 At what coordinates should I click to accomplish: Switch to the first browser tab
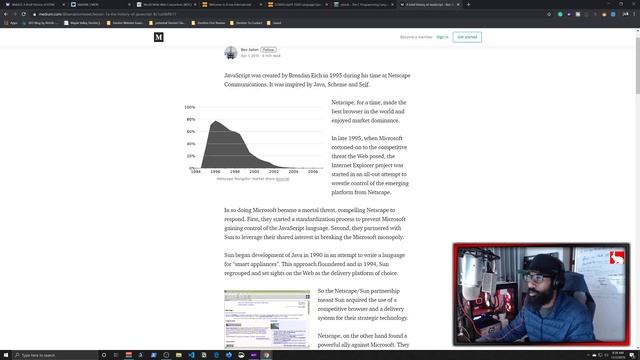(35, 4)
